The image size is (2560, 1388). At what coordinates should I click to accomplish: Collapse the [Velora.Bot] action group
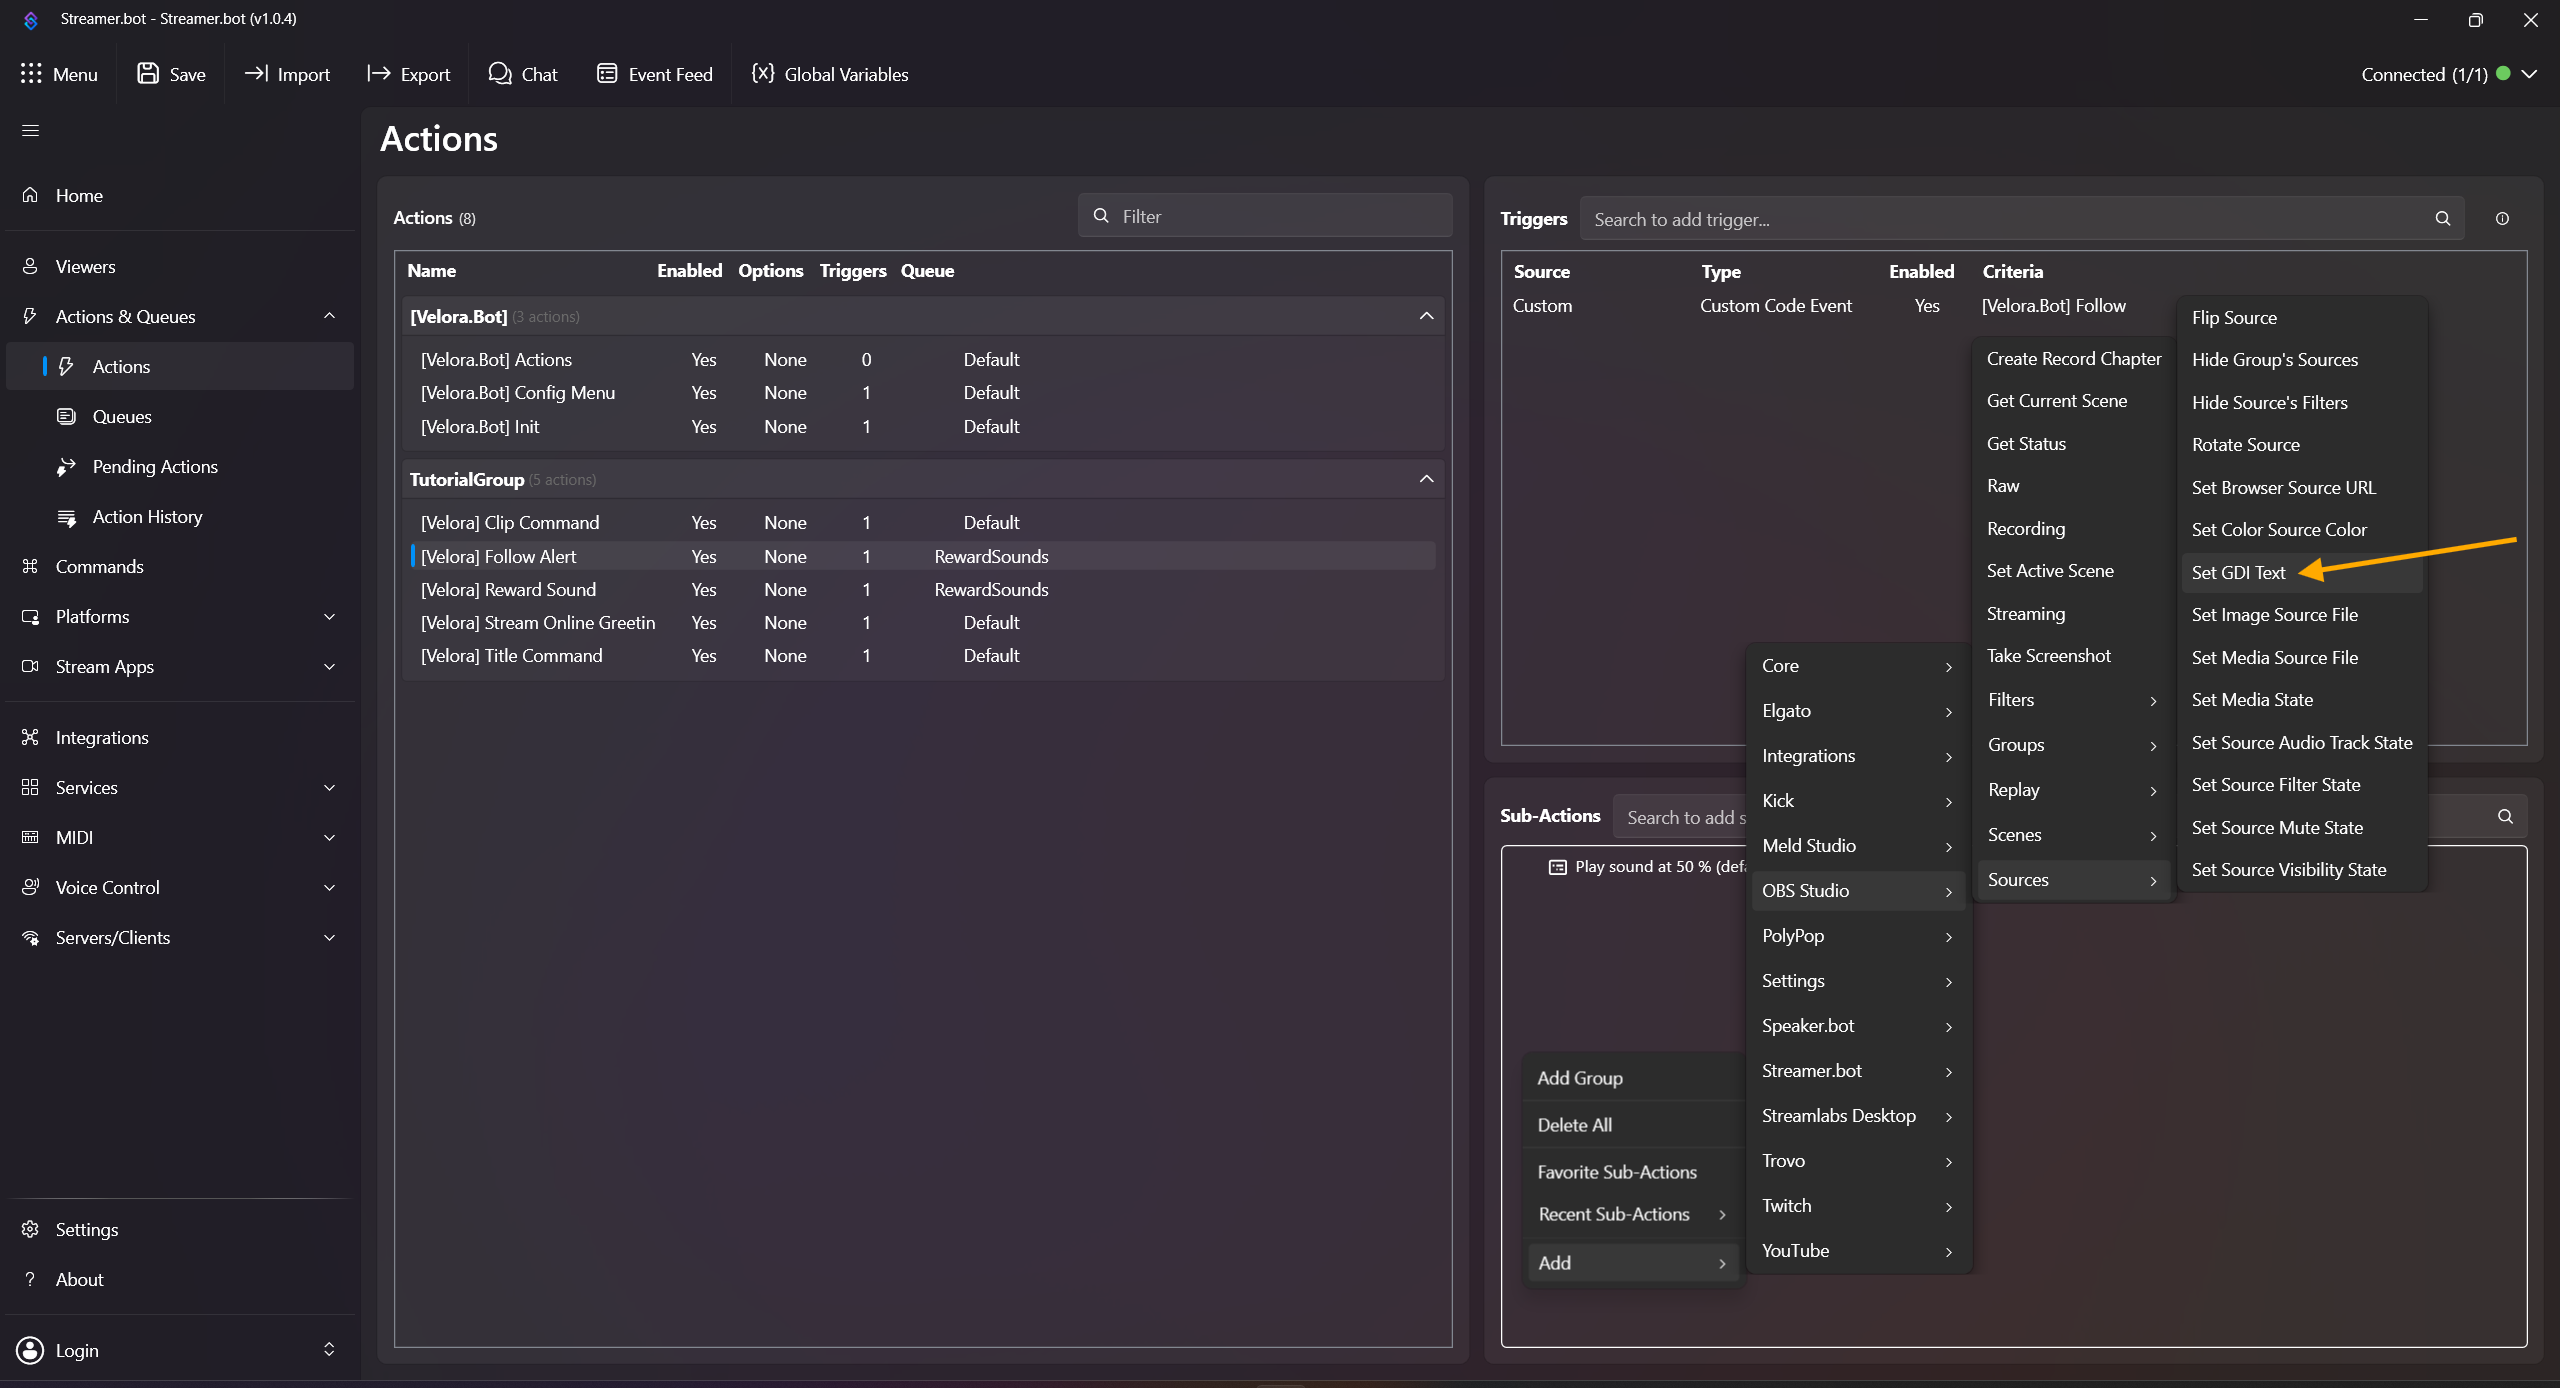(x=1426, y=317)
